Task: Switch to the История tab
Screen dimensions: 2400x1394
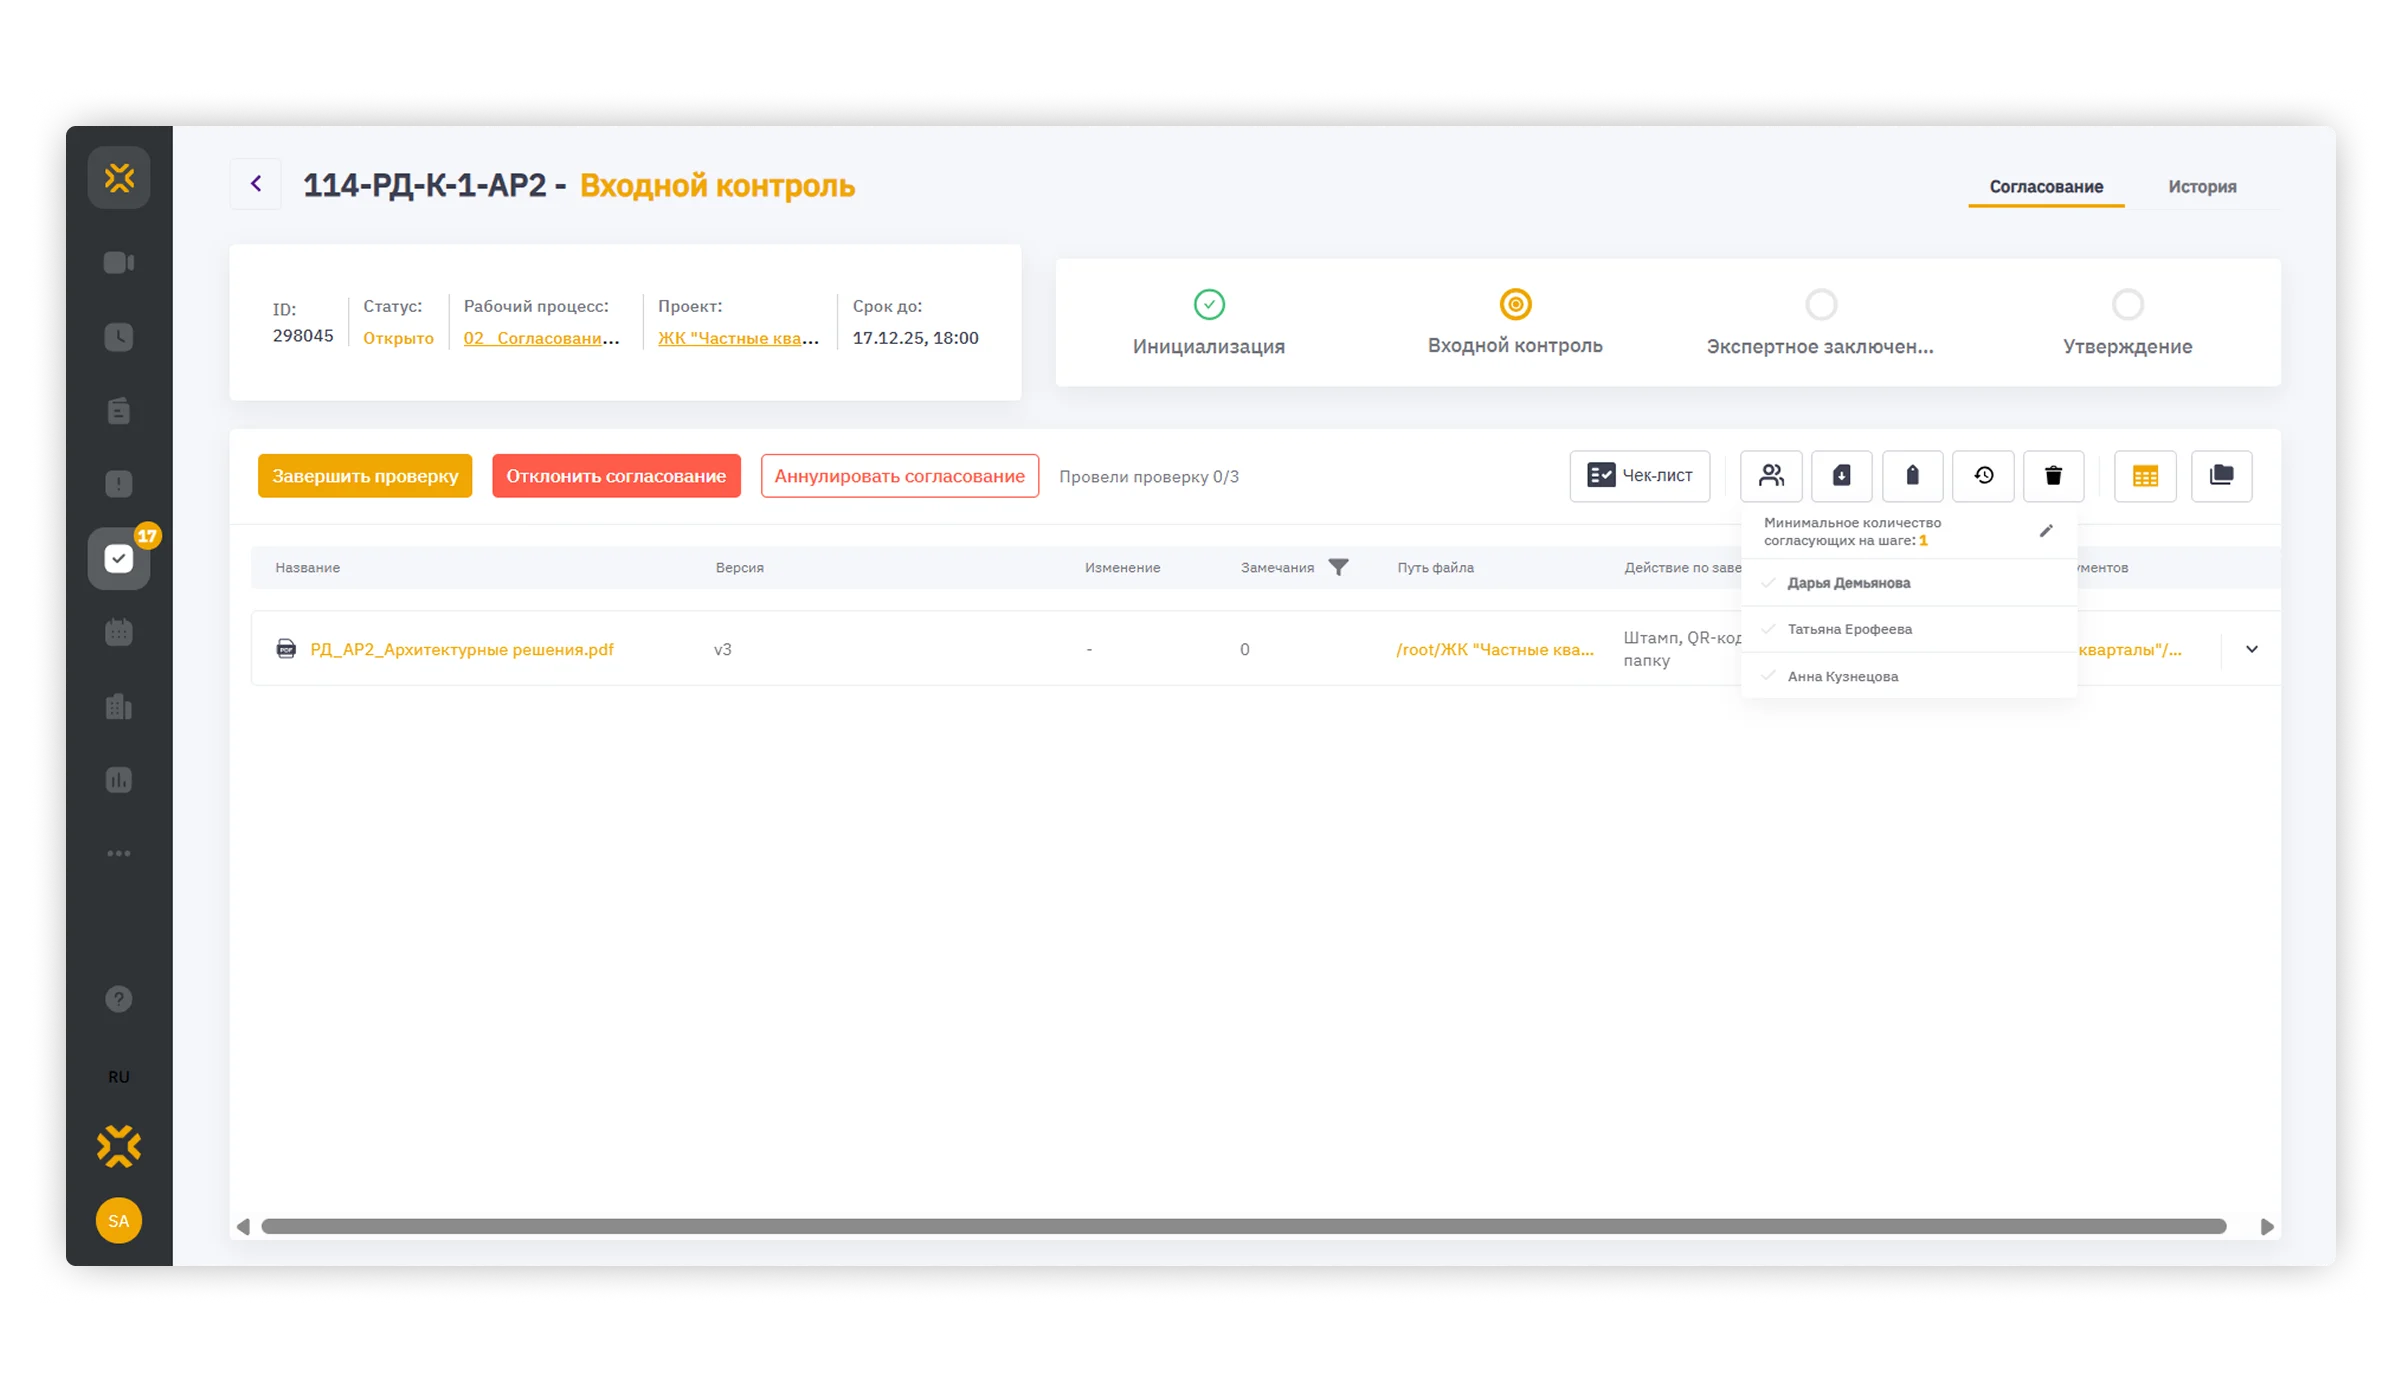Action: [x=2202, y=186]
